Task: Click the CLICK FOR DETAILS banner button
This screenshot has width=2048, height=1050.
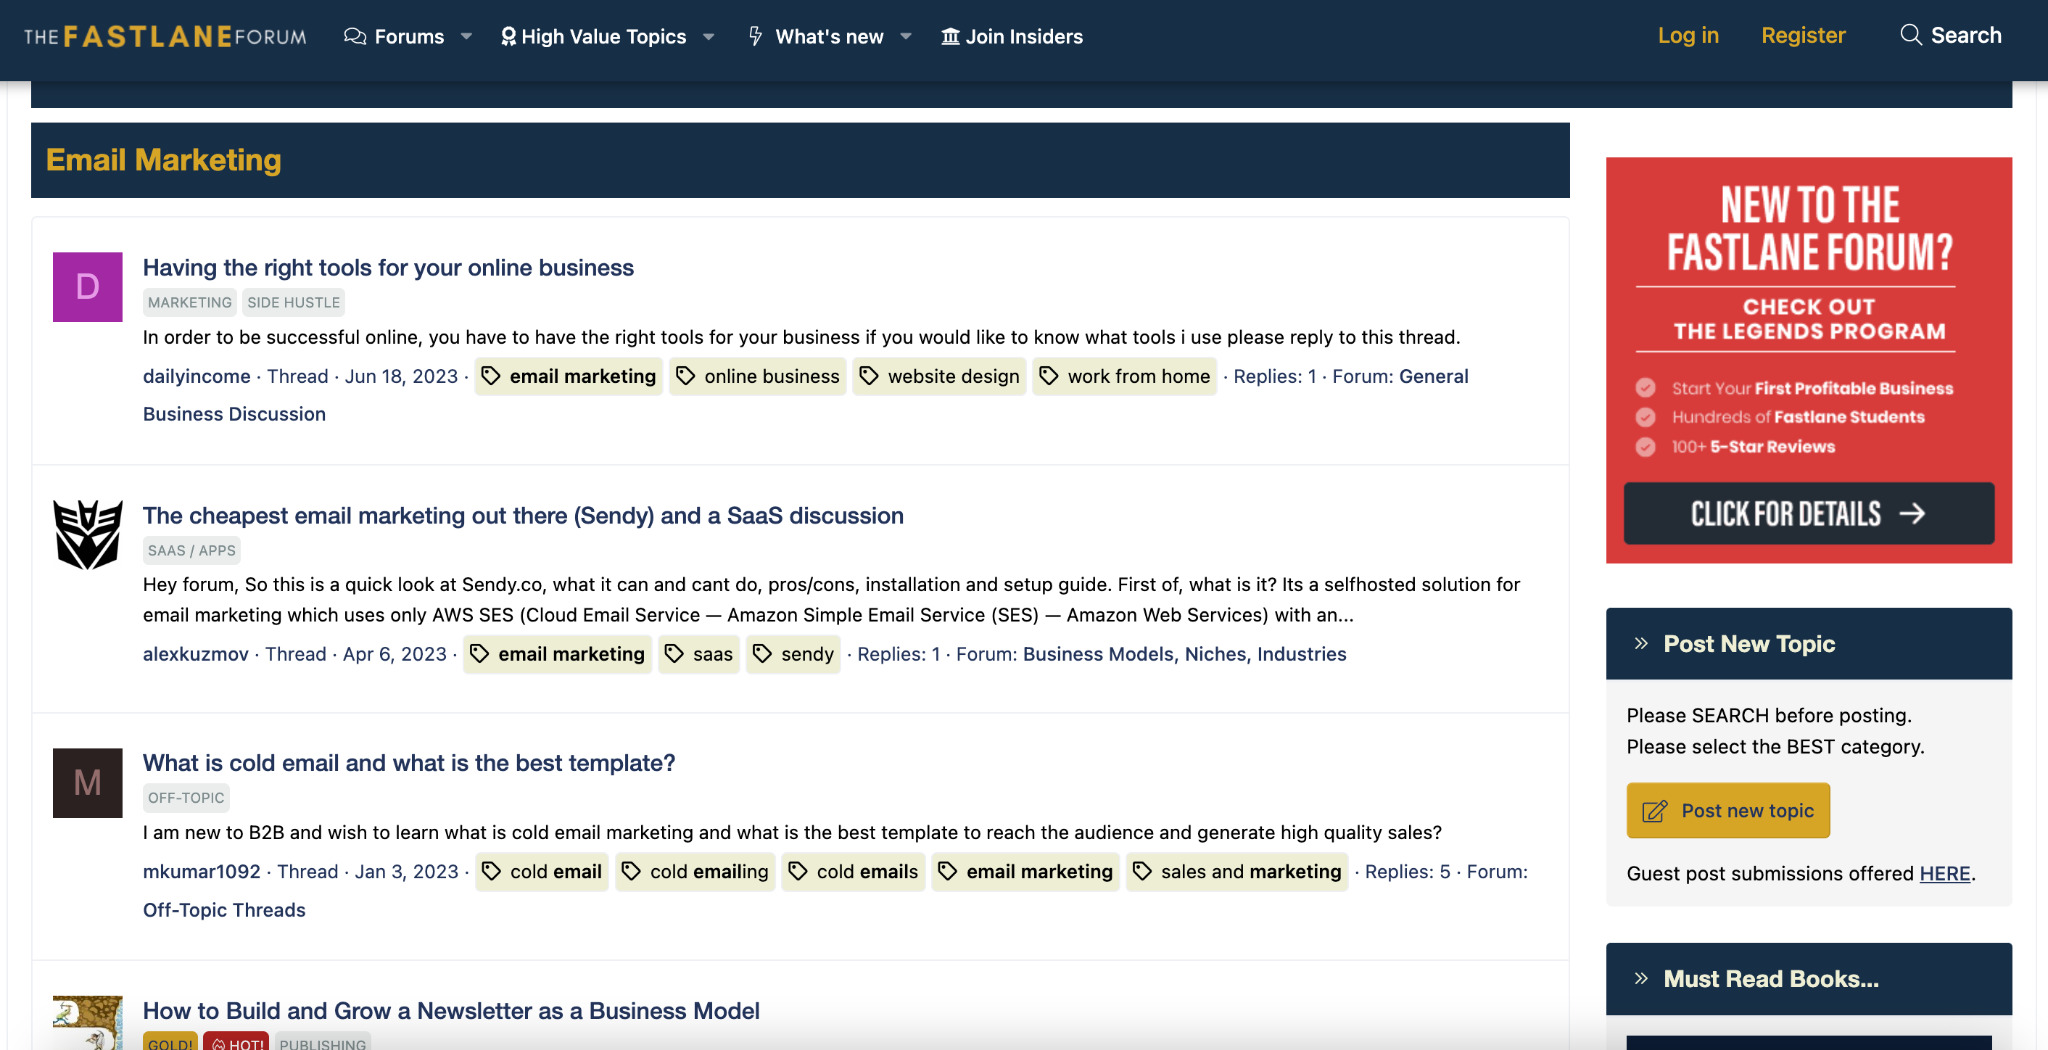Action: point(1809,514)
